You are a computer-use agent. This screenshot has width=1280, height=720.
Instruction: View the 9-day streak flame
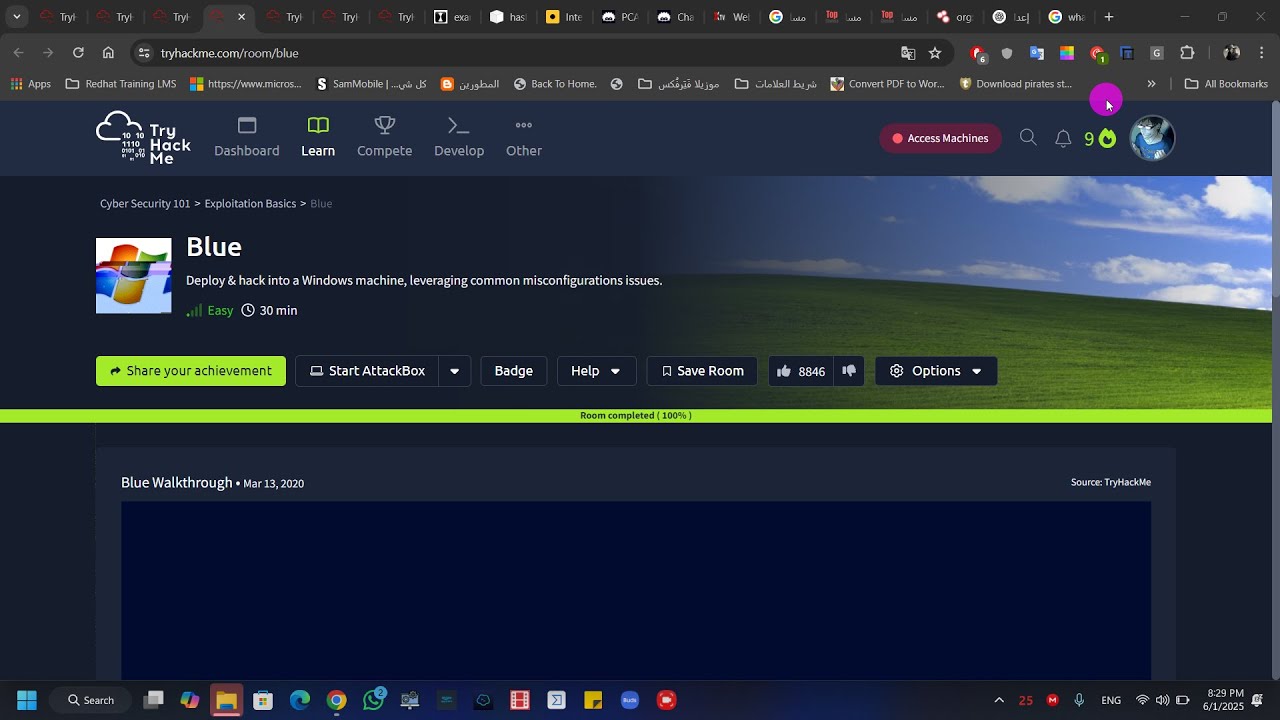1100,139
